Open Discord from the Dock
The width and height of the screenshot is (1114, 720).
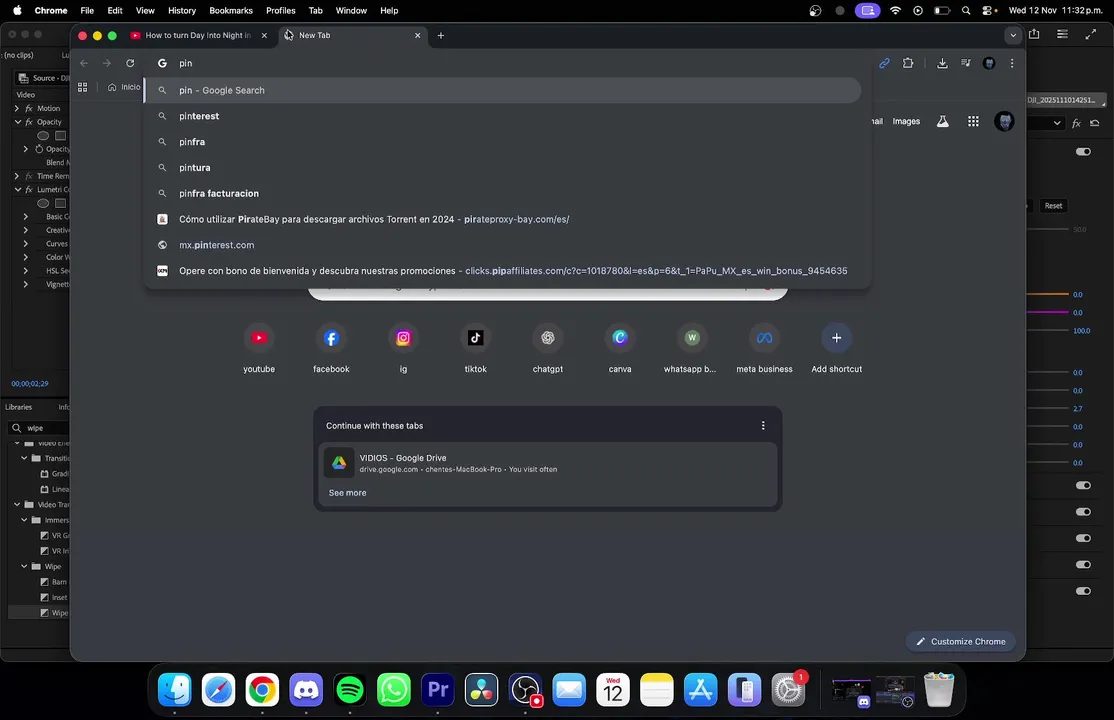pos(306,689)
